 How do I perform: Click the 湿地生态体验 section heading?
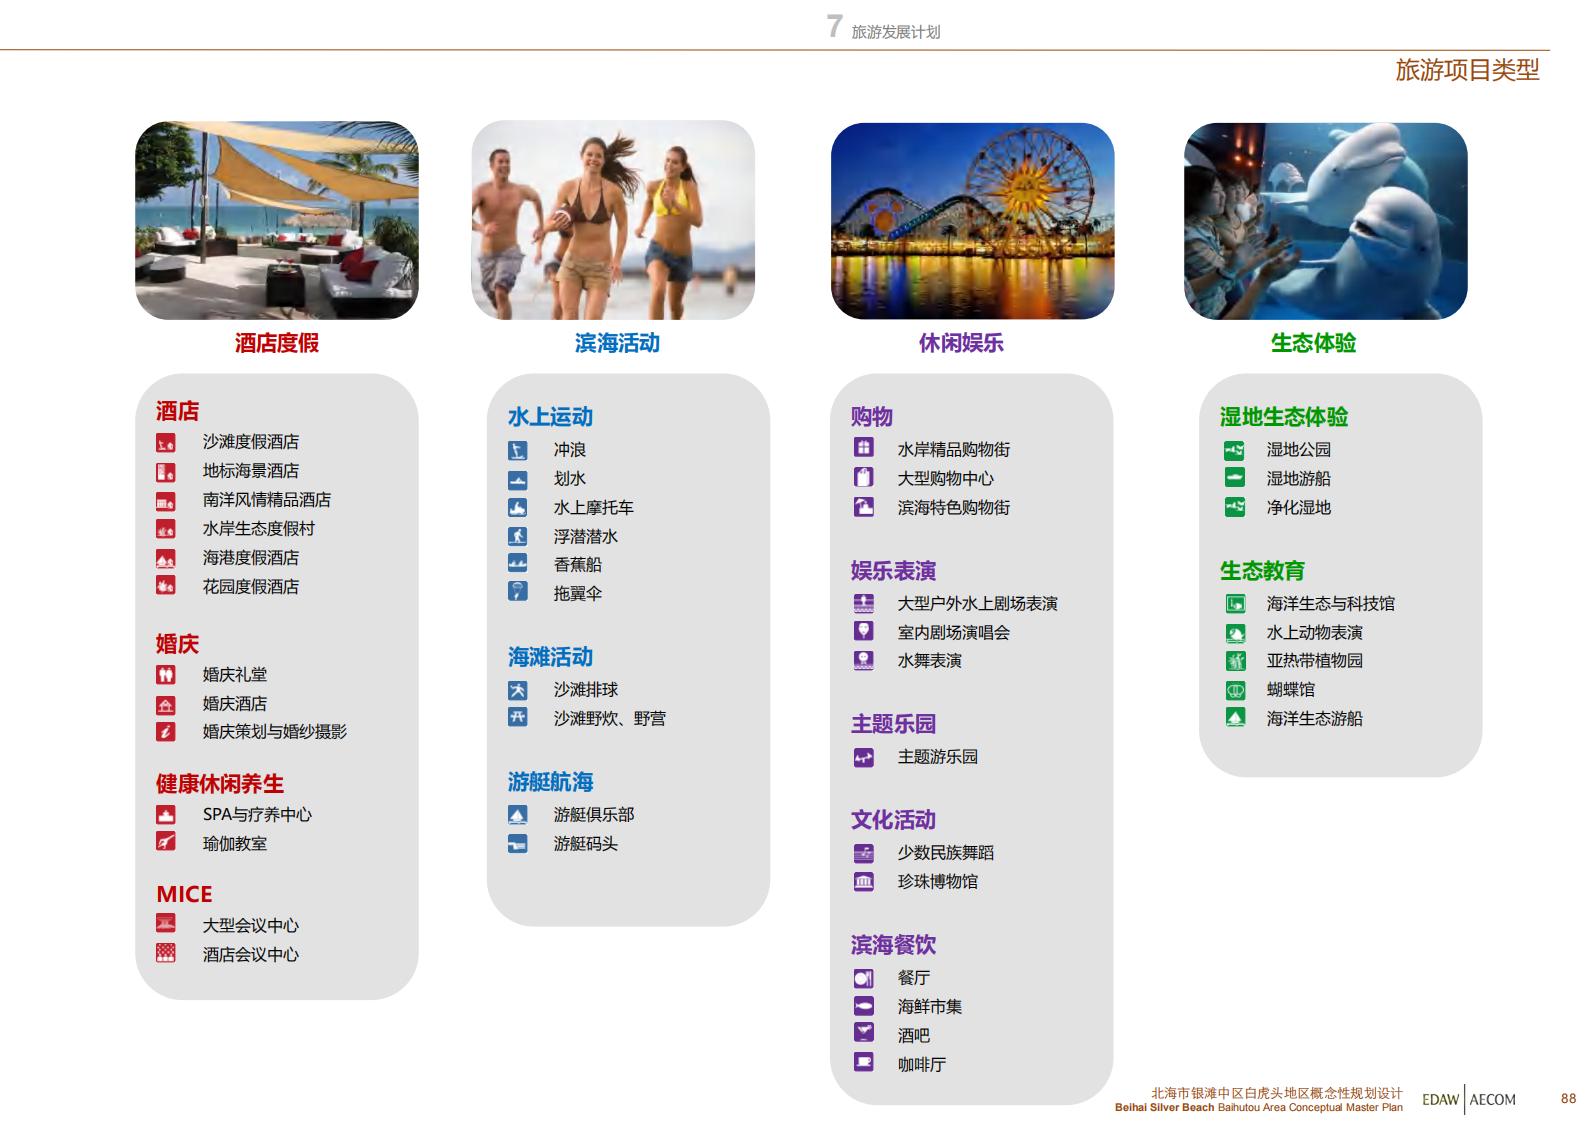click(x=1284, y=417)
